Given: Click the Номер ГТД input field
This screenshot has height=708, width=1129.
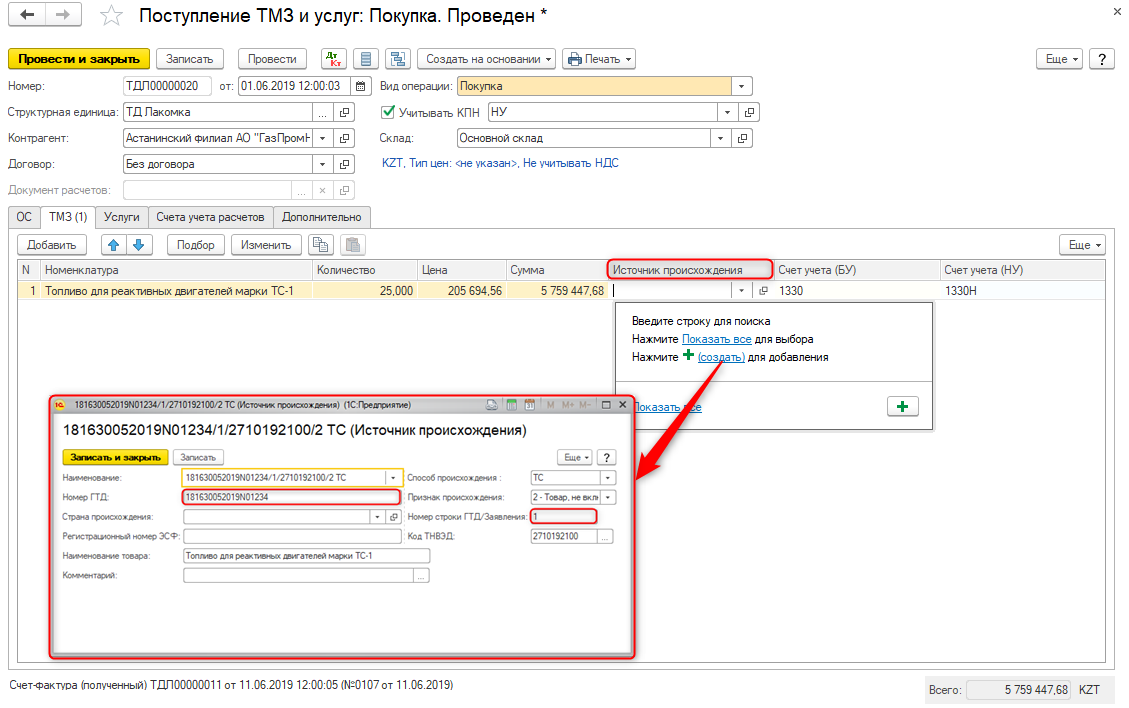Looking at the screenshot, I should point(290,497).
